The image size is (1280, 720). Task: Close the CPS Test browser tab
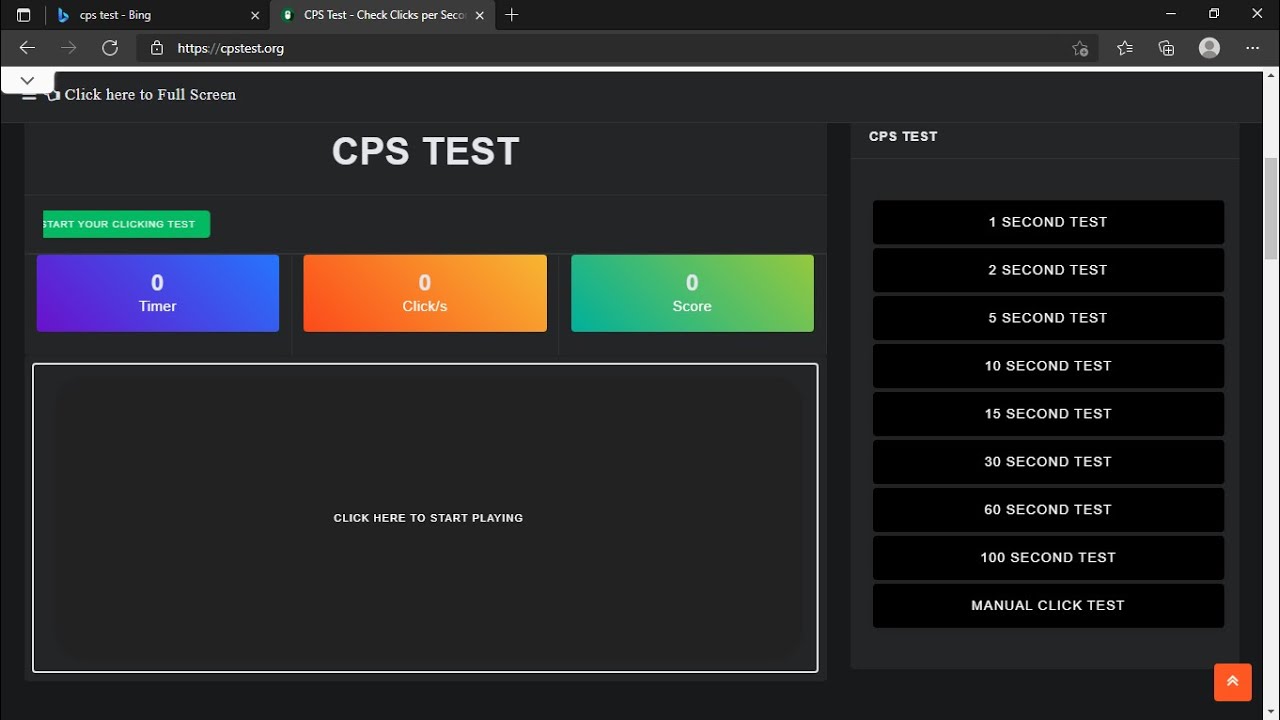pos(479,15)
